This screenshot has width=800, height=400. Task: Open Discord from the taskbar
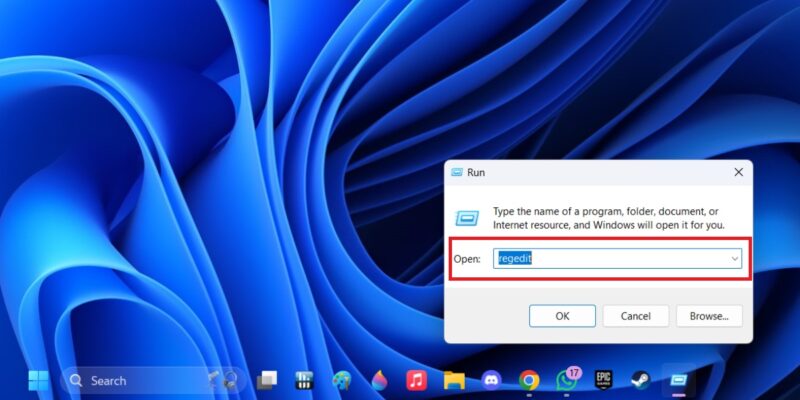[491, 381]
